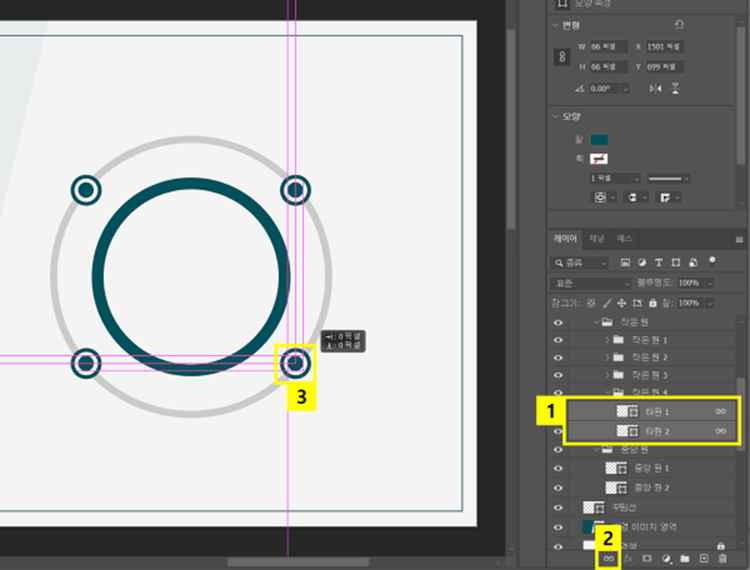Click the X position input field
Viewport: 750px width, 570px height.
(664, 47)
